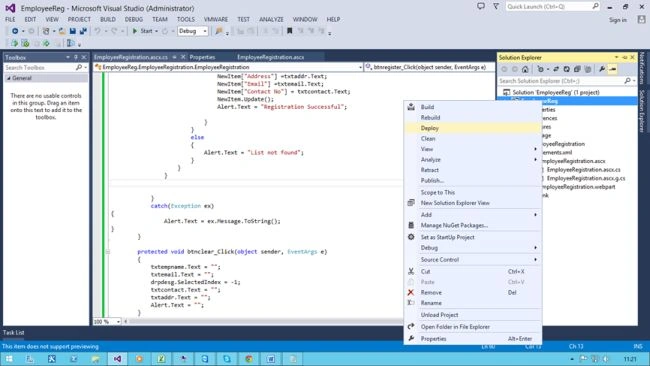
Task: Select Unload Project in context menu
Action: click(473, 315)
